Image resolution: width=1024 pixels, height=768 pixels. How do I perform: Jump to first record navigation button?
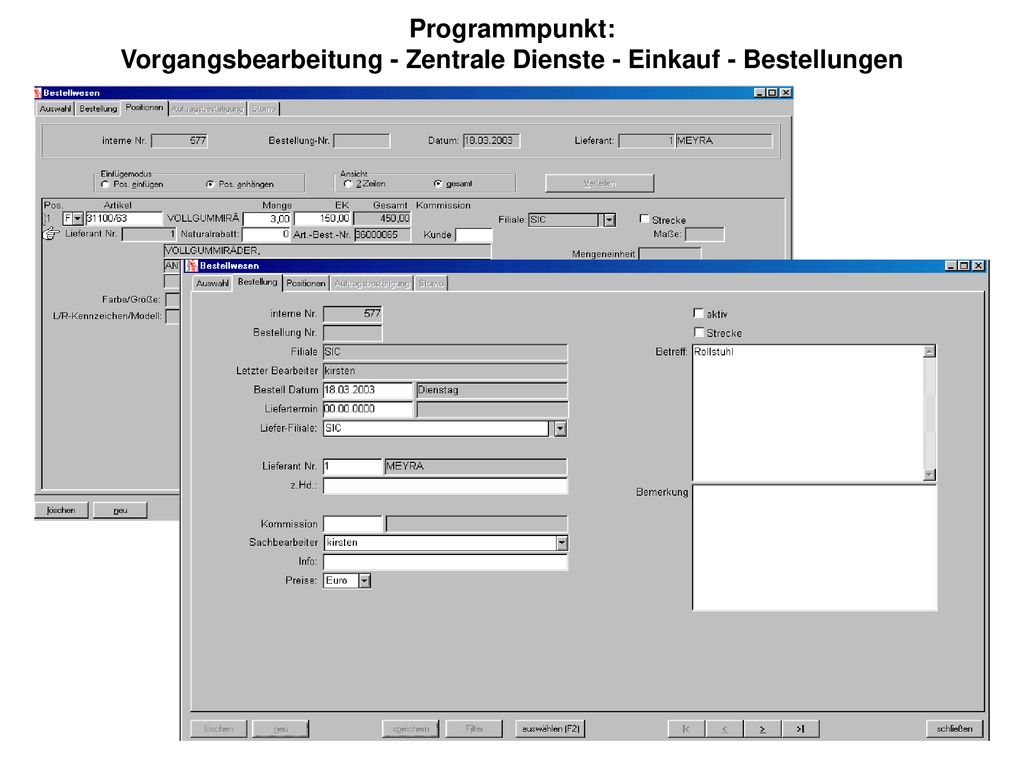coord(686,728)
